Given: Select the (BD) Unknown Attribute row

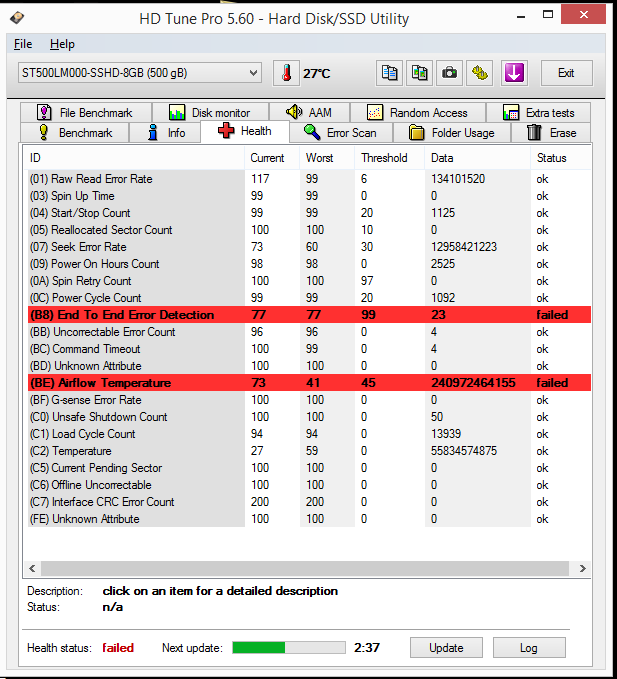Looking at the screenshot, I should tap(309, 366).
